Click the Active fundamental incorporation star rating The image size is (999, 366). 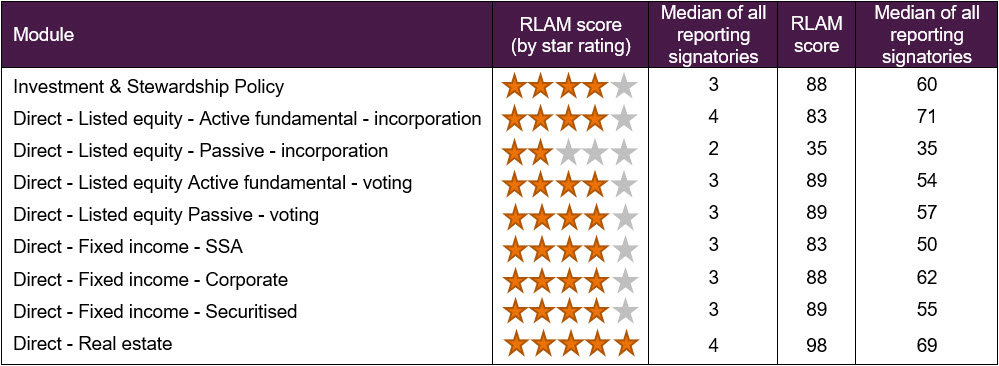pos(570,119)
